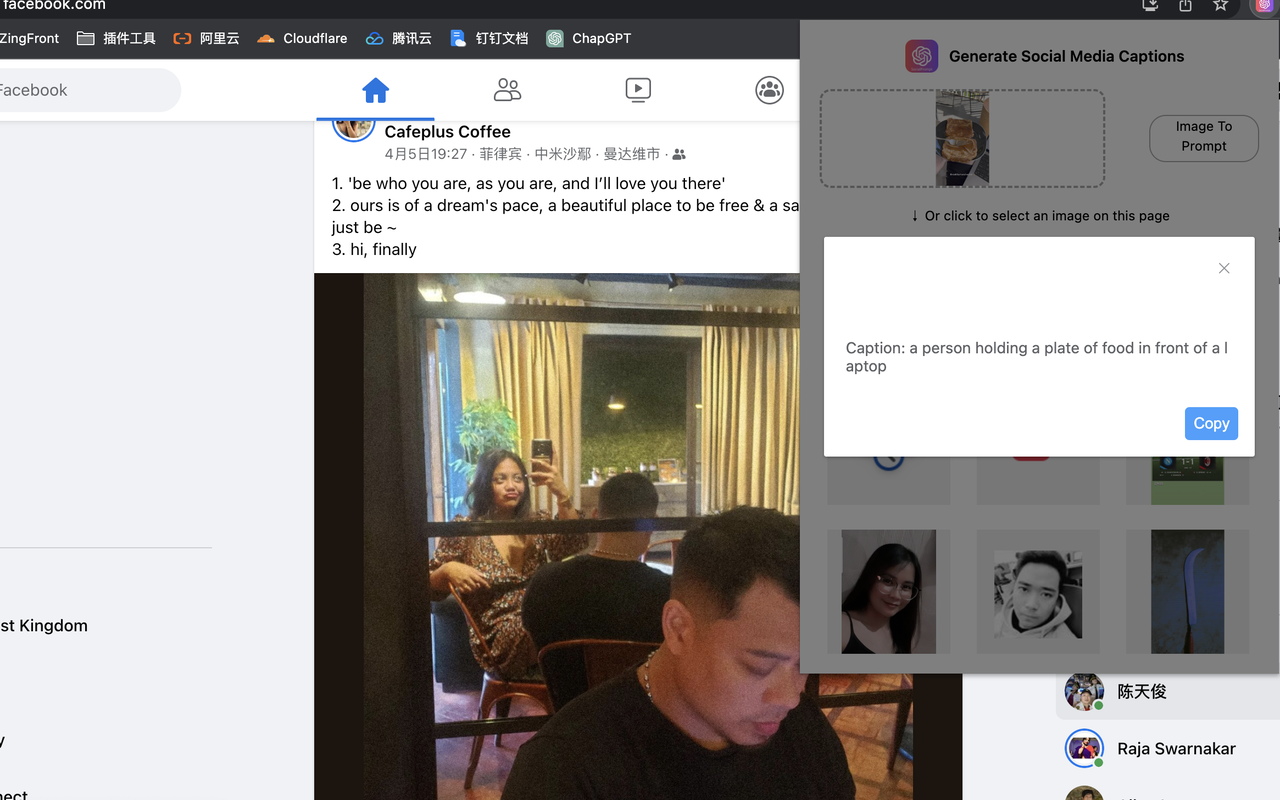
Task: Click the Groups icon in the navigation bar
Action: pos(769,90)
